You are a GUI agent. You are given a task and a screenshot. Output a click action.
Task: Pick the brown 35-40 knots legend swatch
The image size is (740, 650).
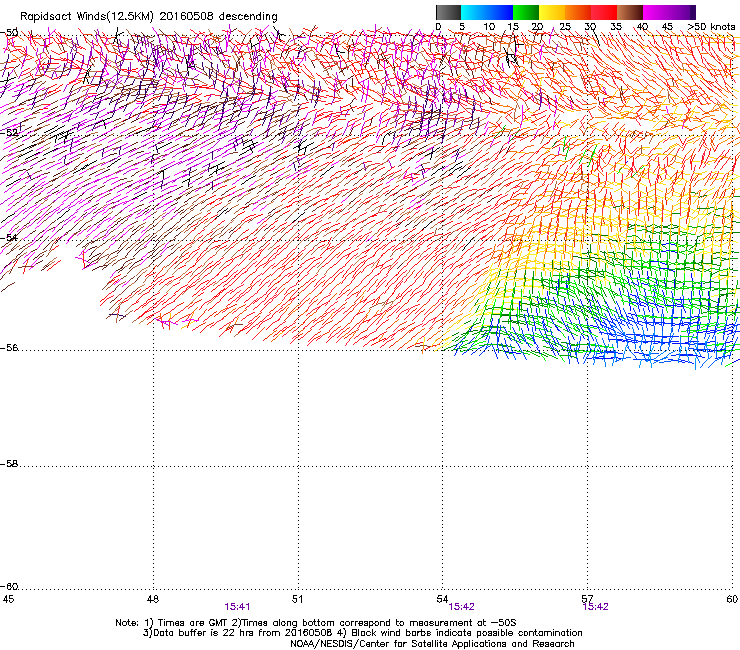tap(630, 12)
